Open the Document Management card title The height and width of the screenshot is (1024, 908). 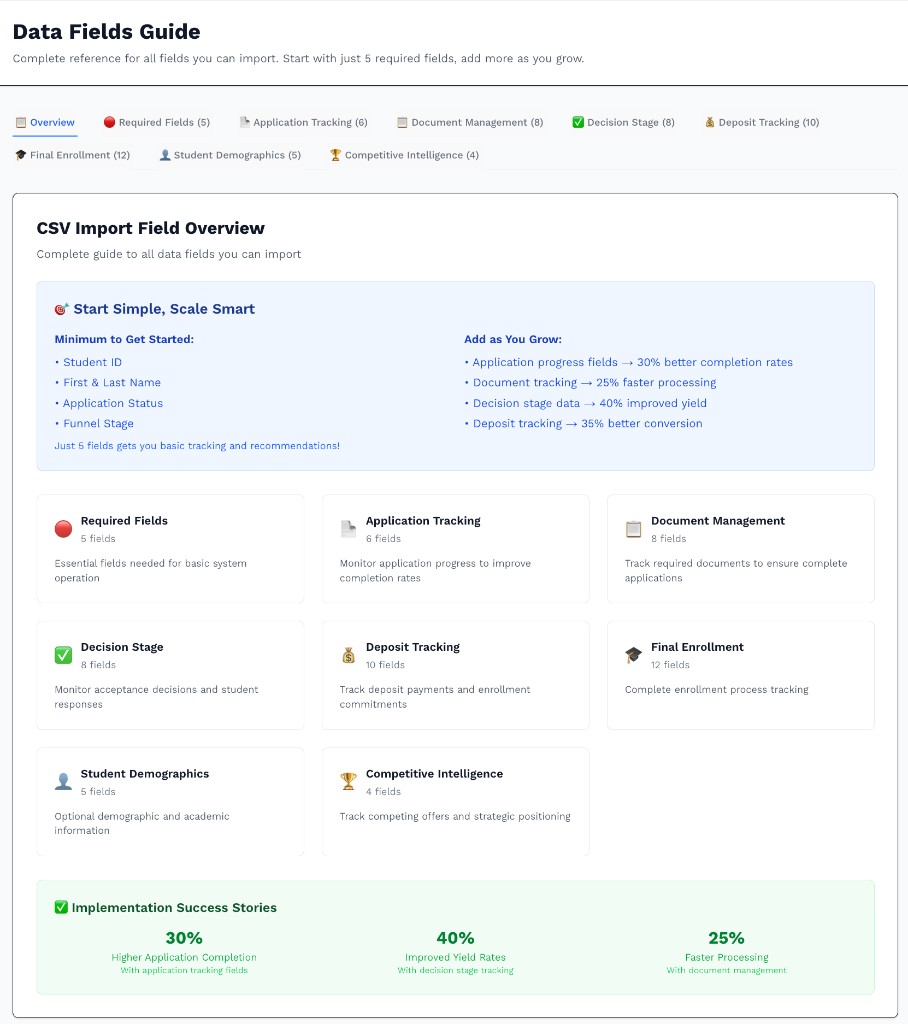[718, 520]
